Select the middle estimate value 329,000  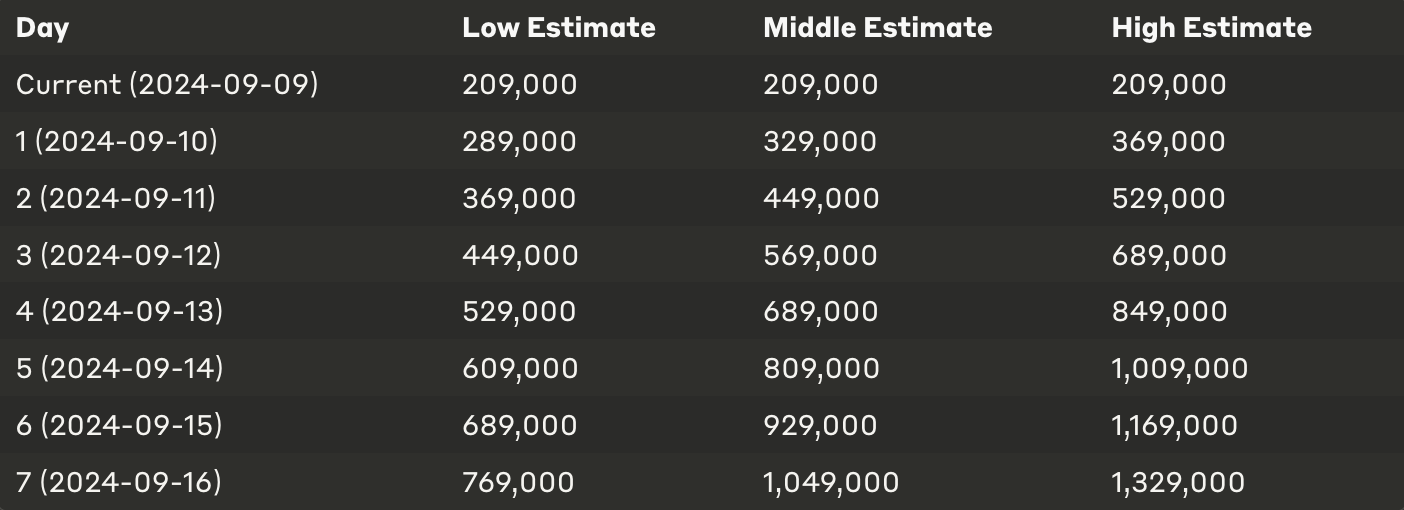pos(821,141)
